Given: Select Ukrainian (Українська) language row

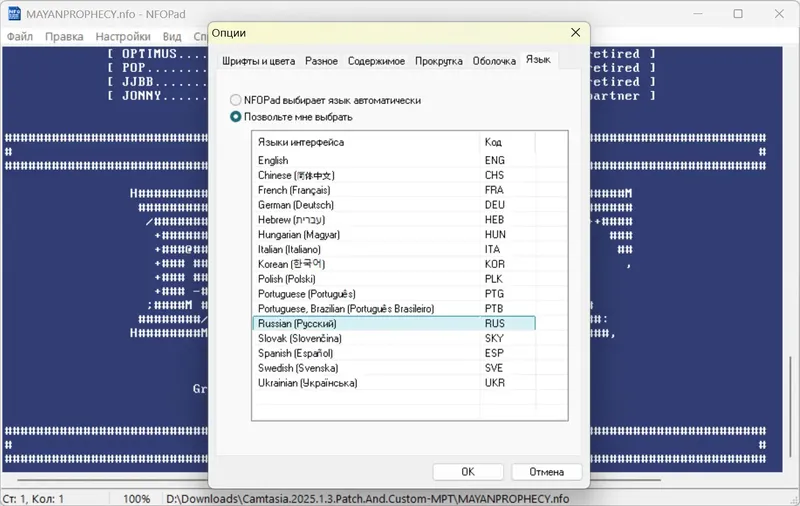Looking at the screenshot, I should click(394, 383).
